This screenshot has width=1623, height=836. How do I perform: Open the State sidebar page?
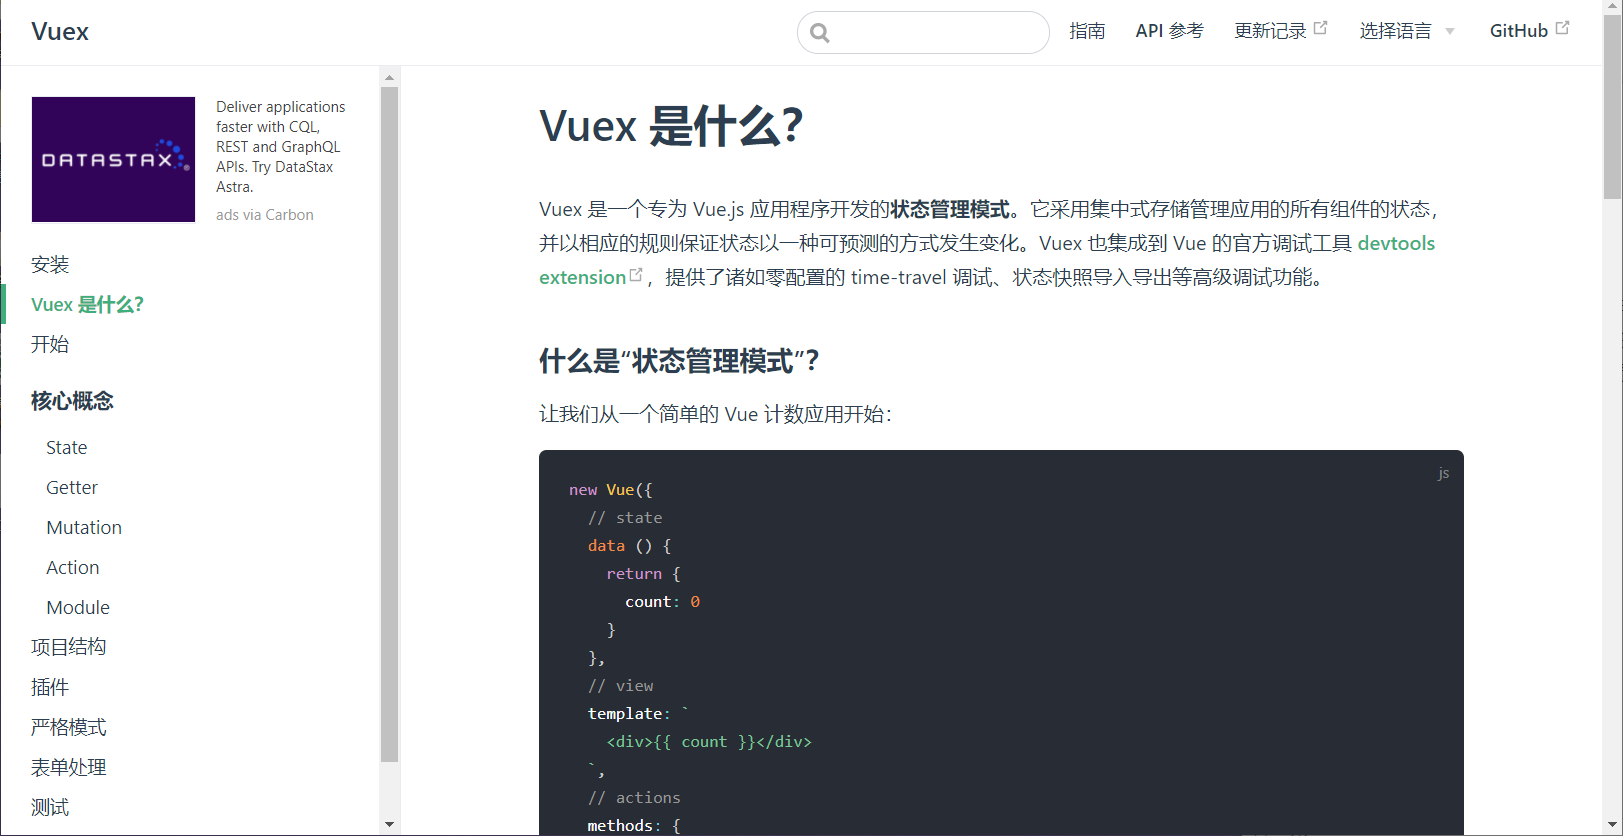click(67, 447)
